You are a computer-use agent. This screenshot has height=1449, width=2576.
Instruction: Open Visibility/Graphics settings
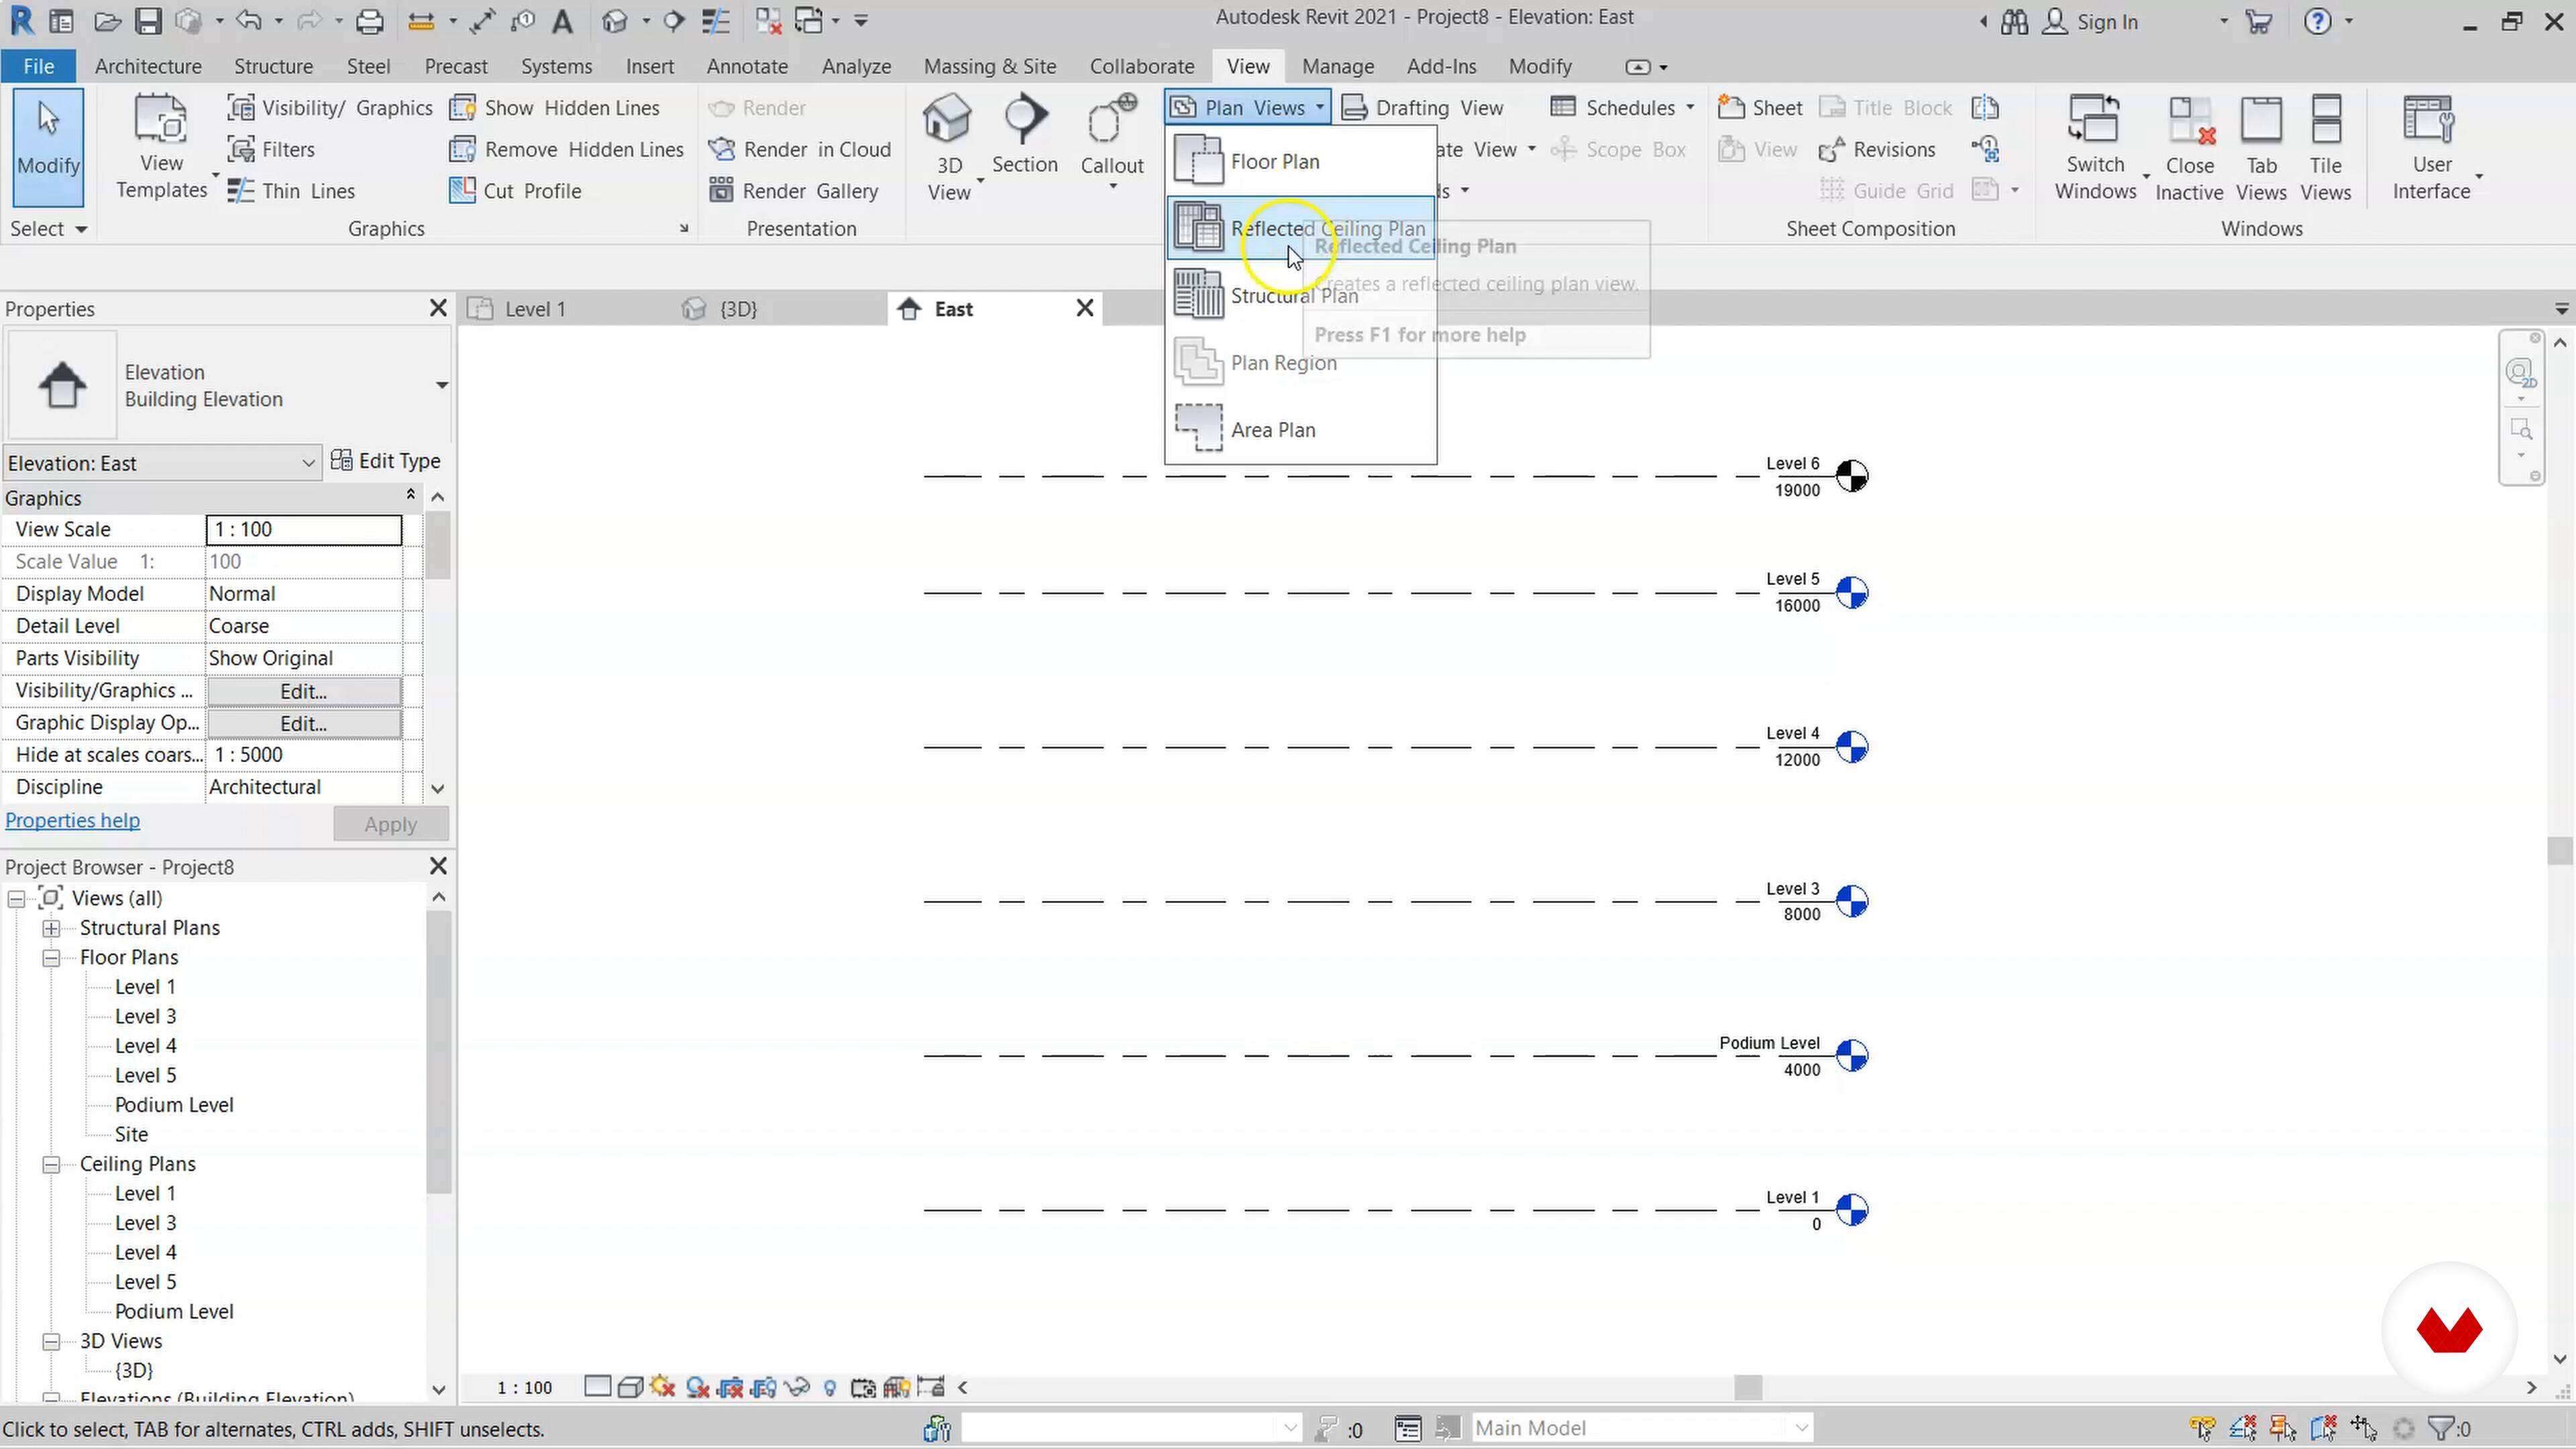pyautogui.click(x=330, y=108)
